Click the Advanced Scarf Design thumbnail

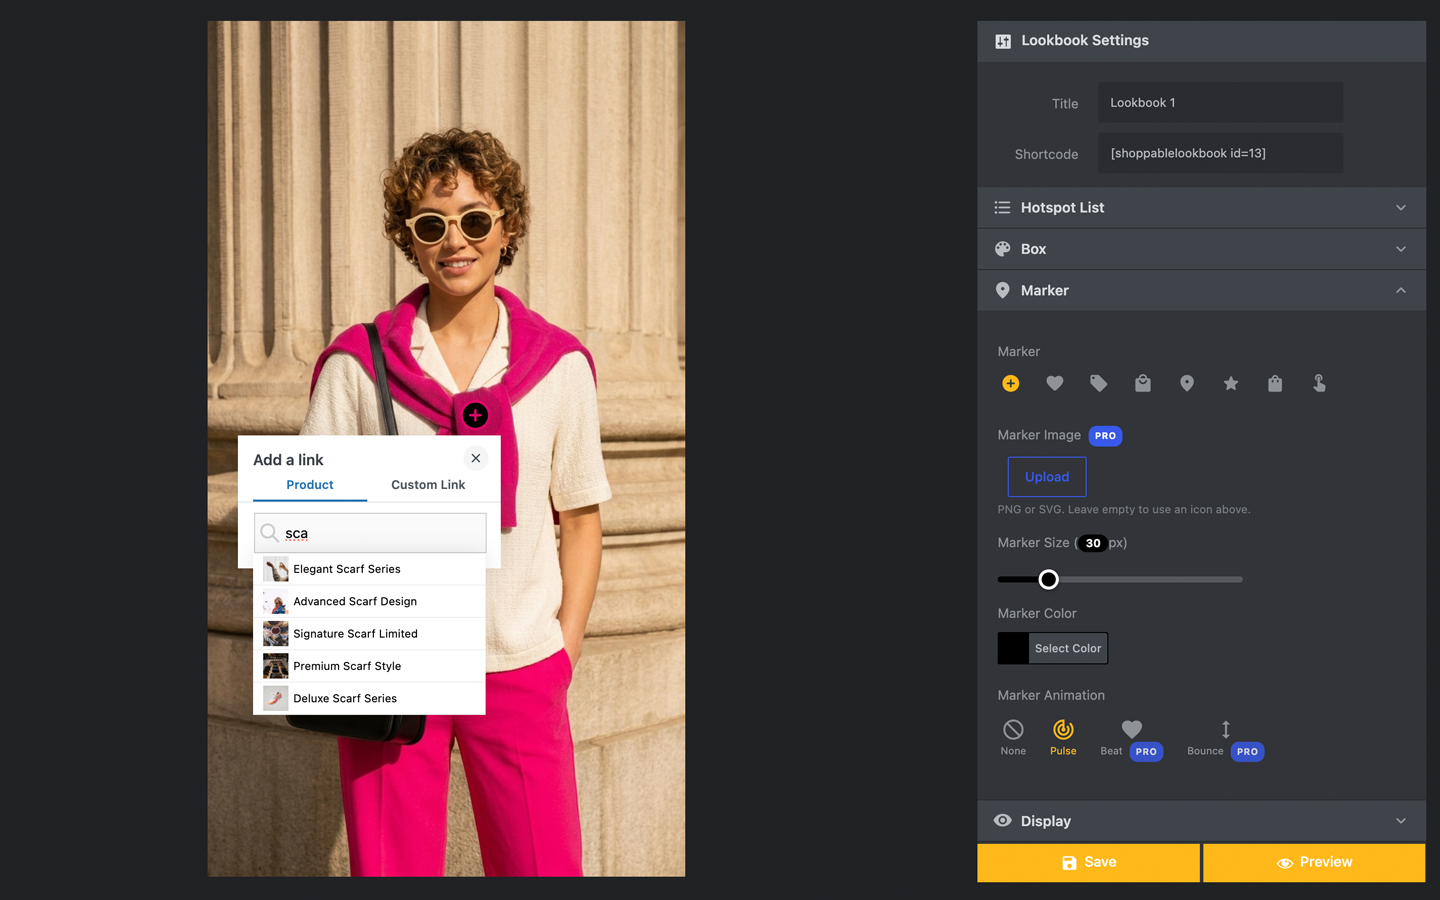[275, 601]
